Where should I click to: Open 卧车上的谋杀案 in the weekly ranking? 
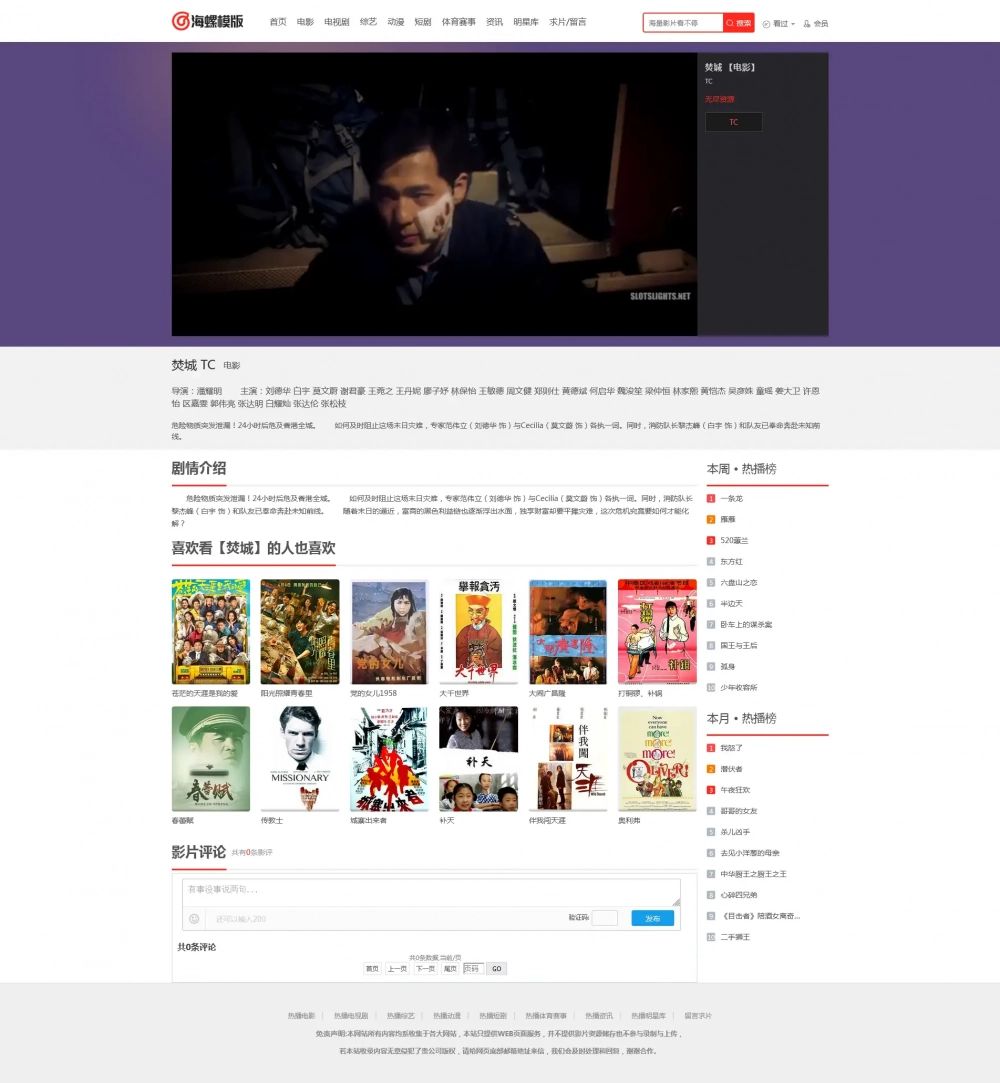point(746,624)
